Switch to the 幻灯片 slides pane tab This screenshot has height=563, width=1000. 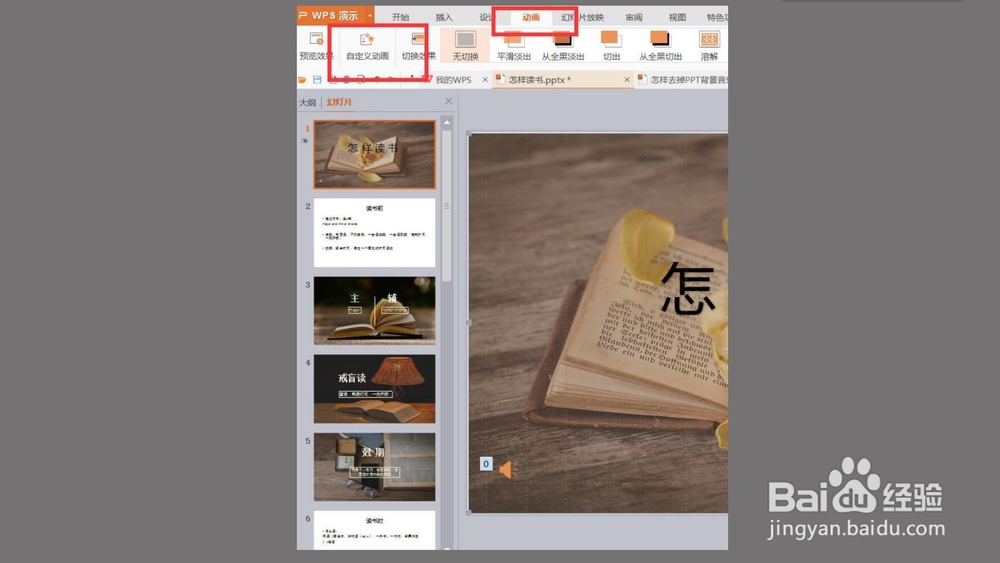pyautogui.click(x=339, y=102)
